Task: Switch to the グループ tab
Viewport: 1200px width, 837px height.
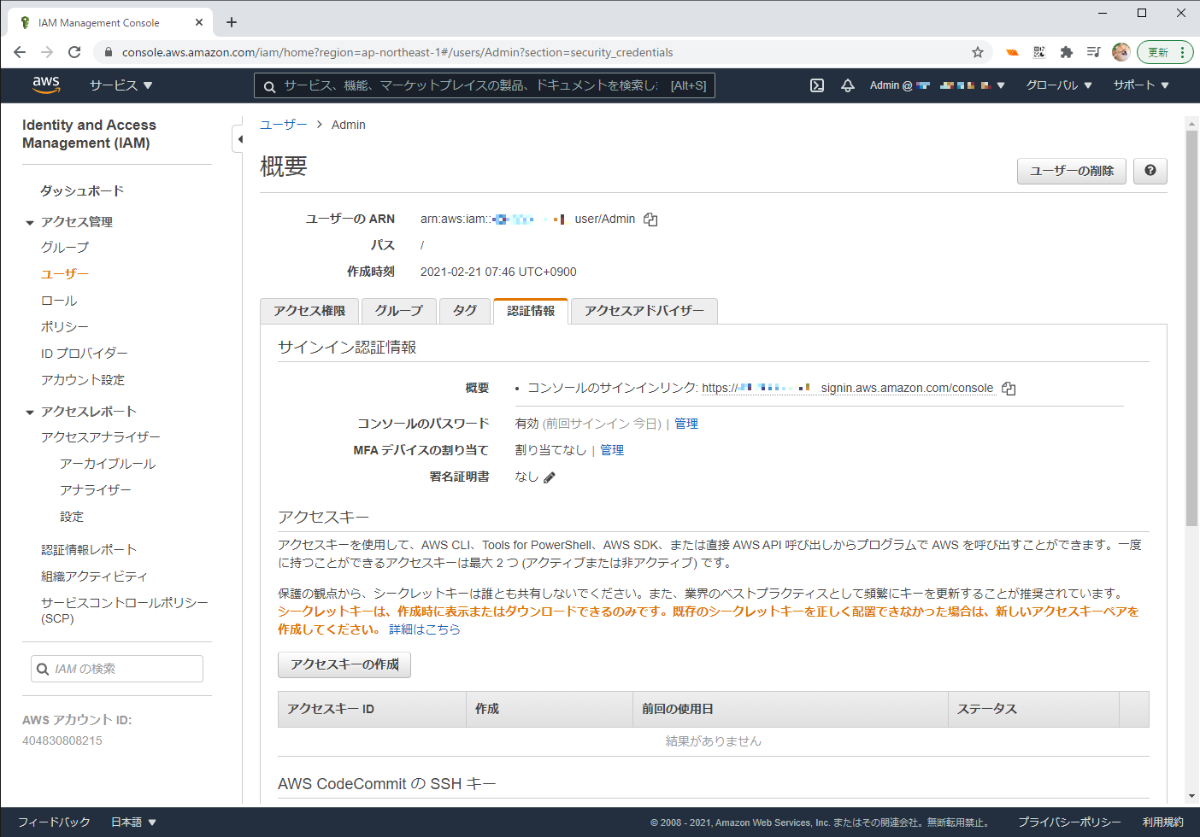Action: pos(399,311)
